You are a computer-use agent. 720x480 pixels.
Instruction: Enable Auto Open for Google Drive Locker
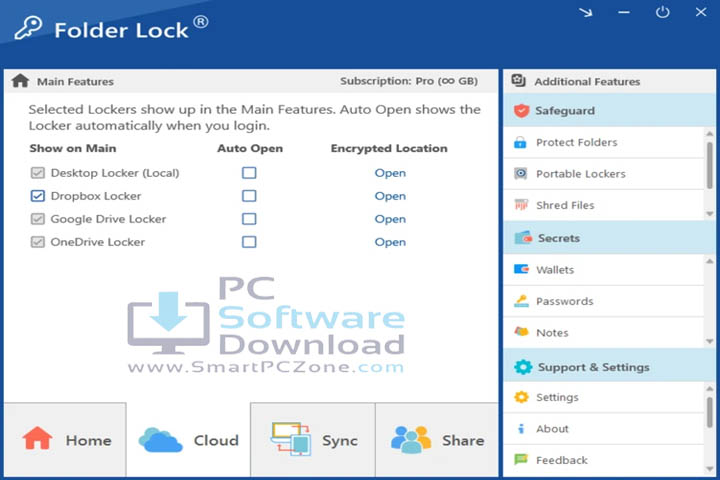[249, 219]
